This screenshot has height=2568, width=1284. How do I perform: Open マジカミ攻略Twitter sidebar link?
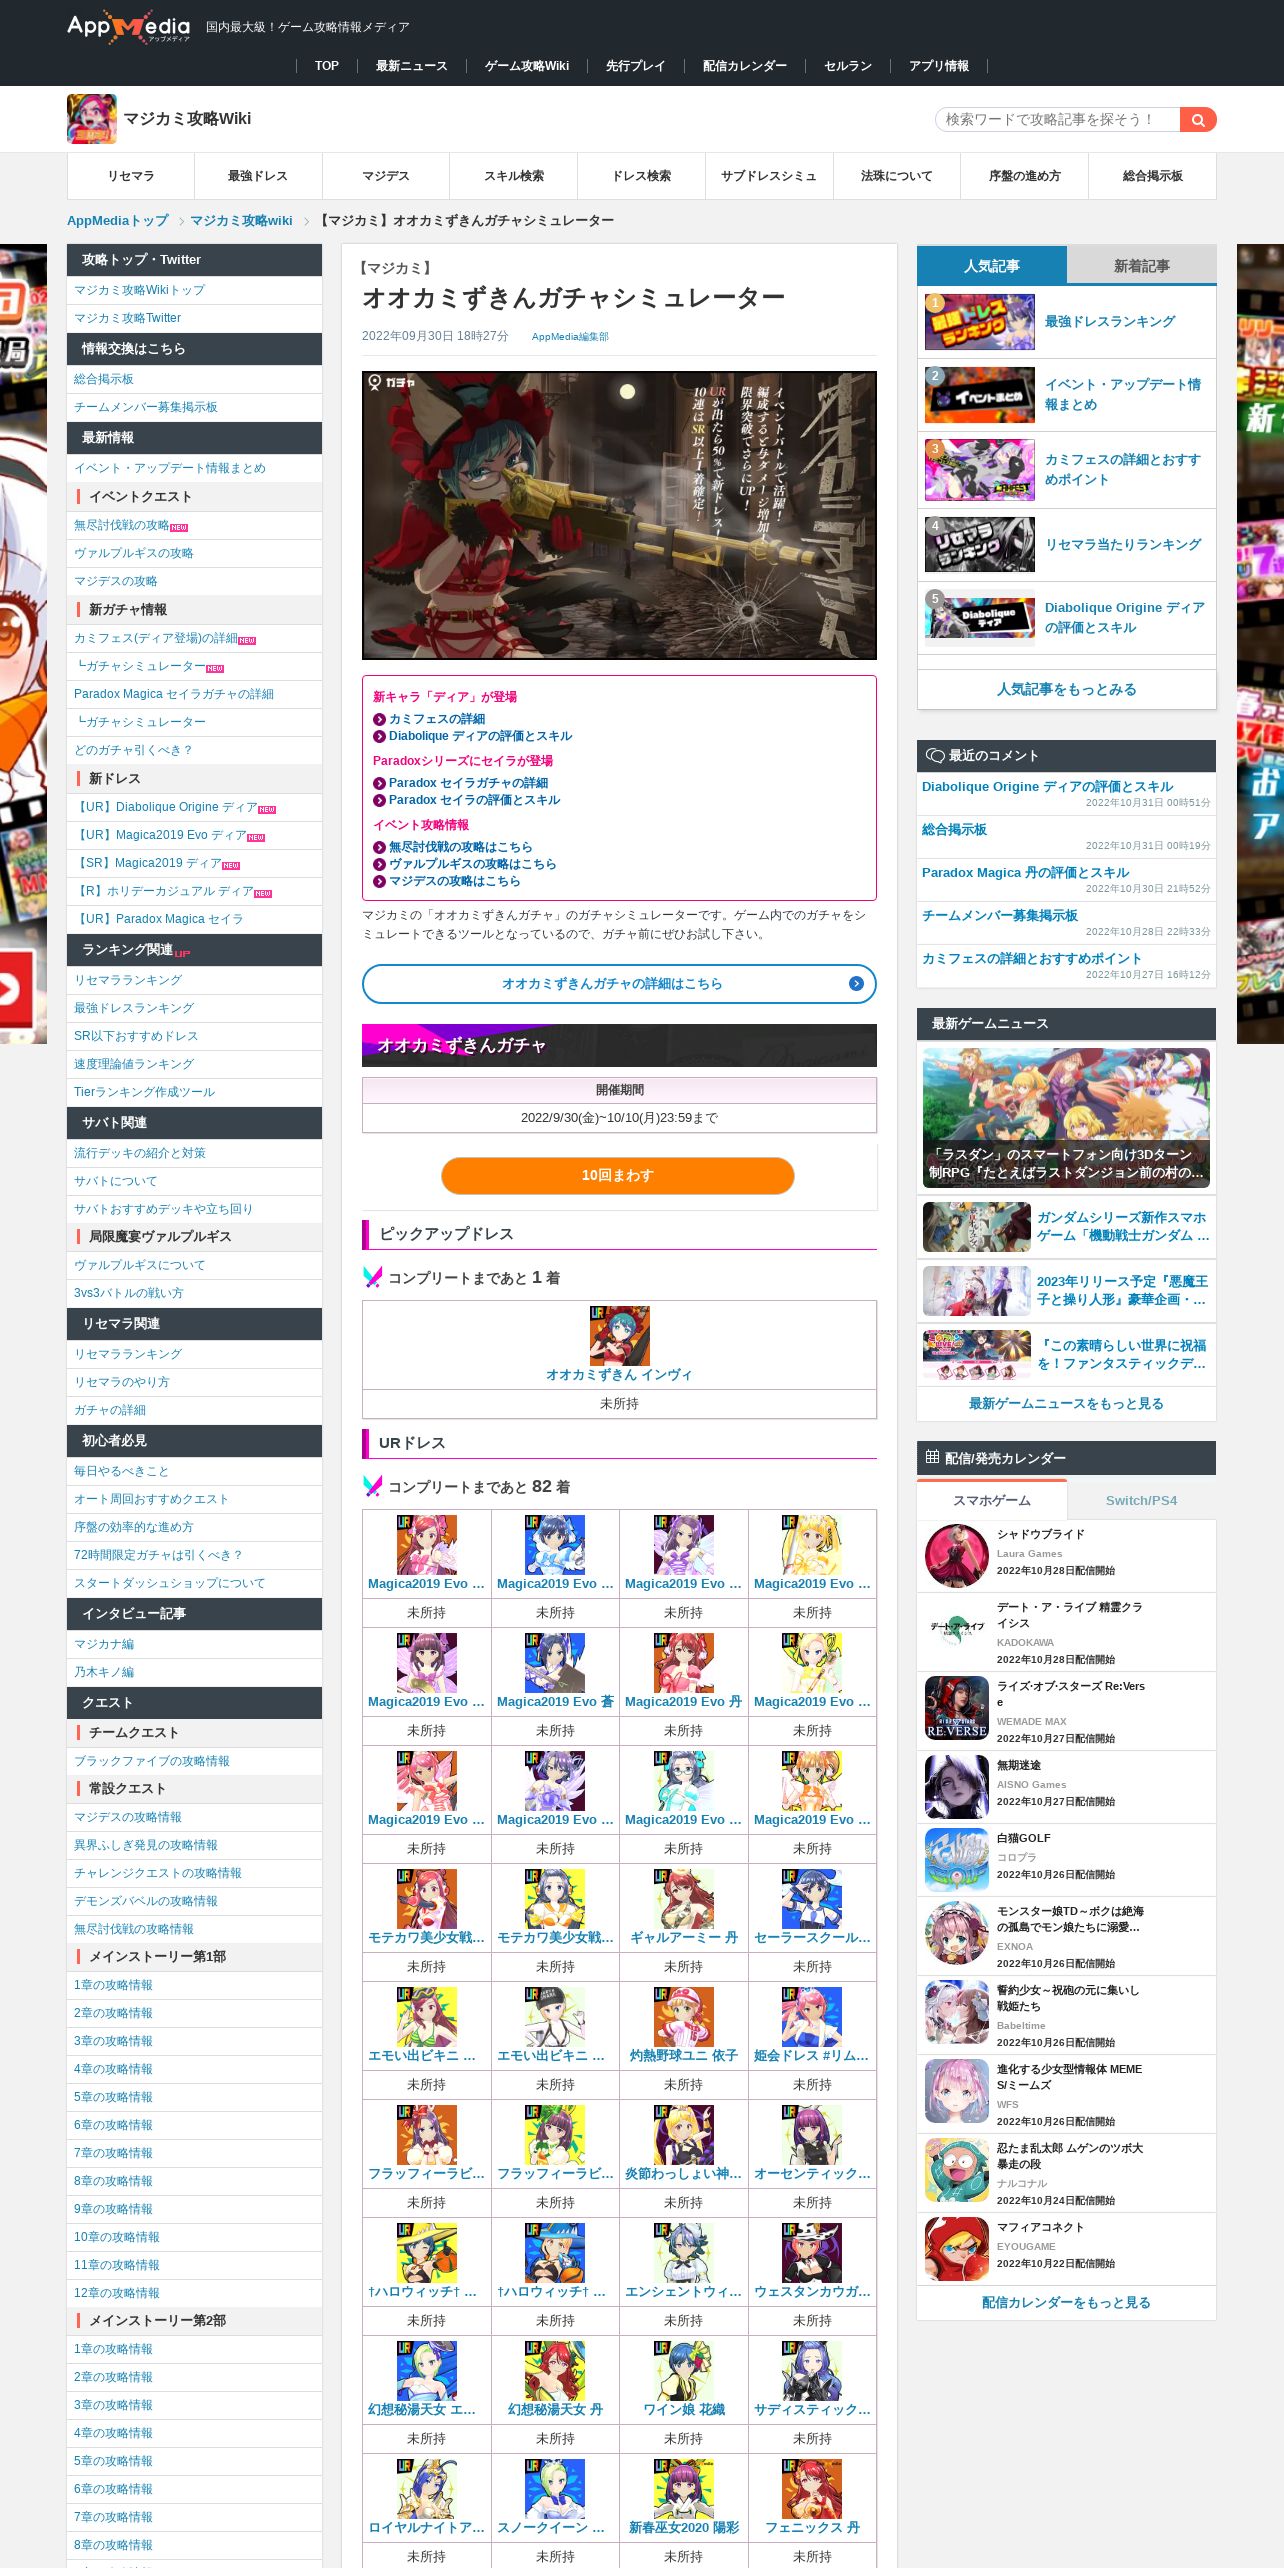click(127, 318)
